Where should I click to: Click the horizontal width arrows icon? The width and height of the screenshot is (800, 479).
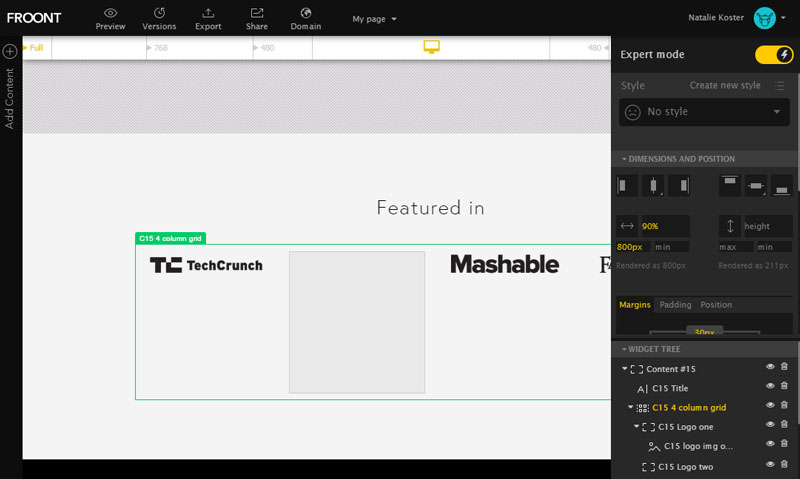pos(627,226)
